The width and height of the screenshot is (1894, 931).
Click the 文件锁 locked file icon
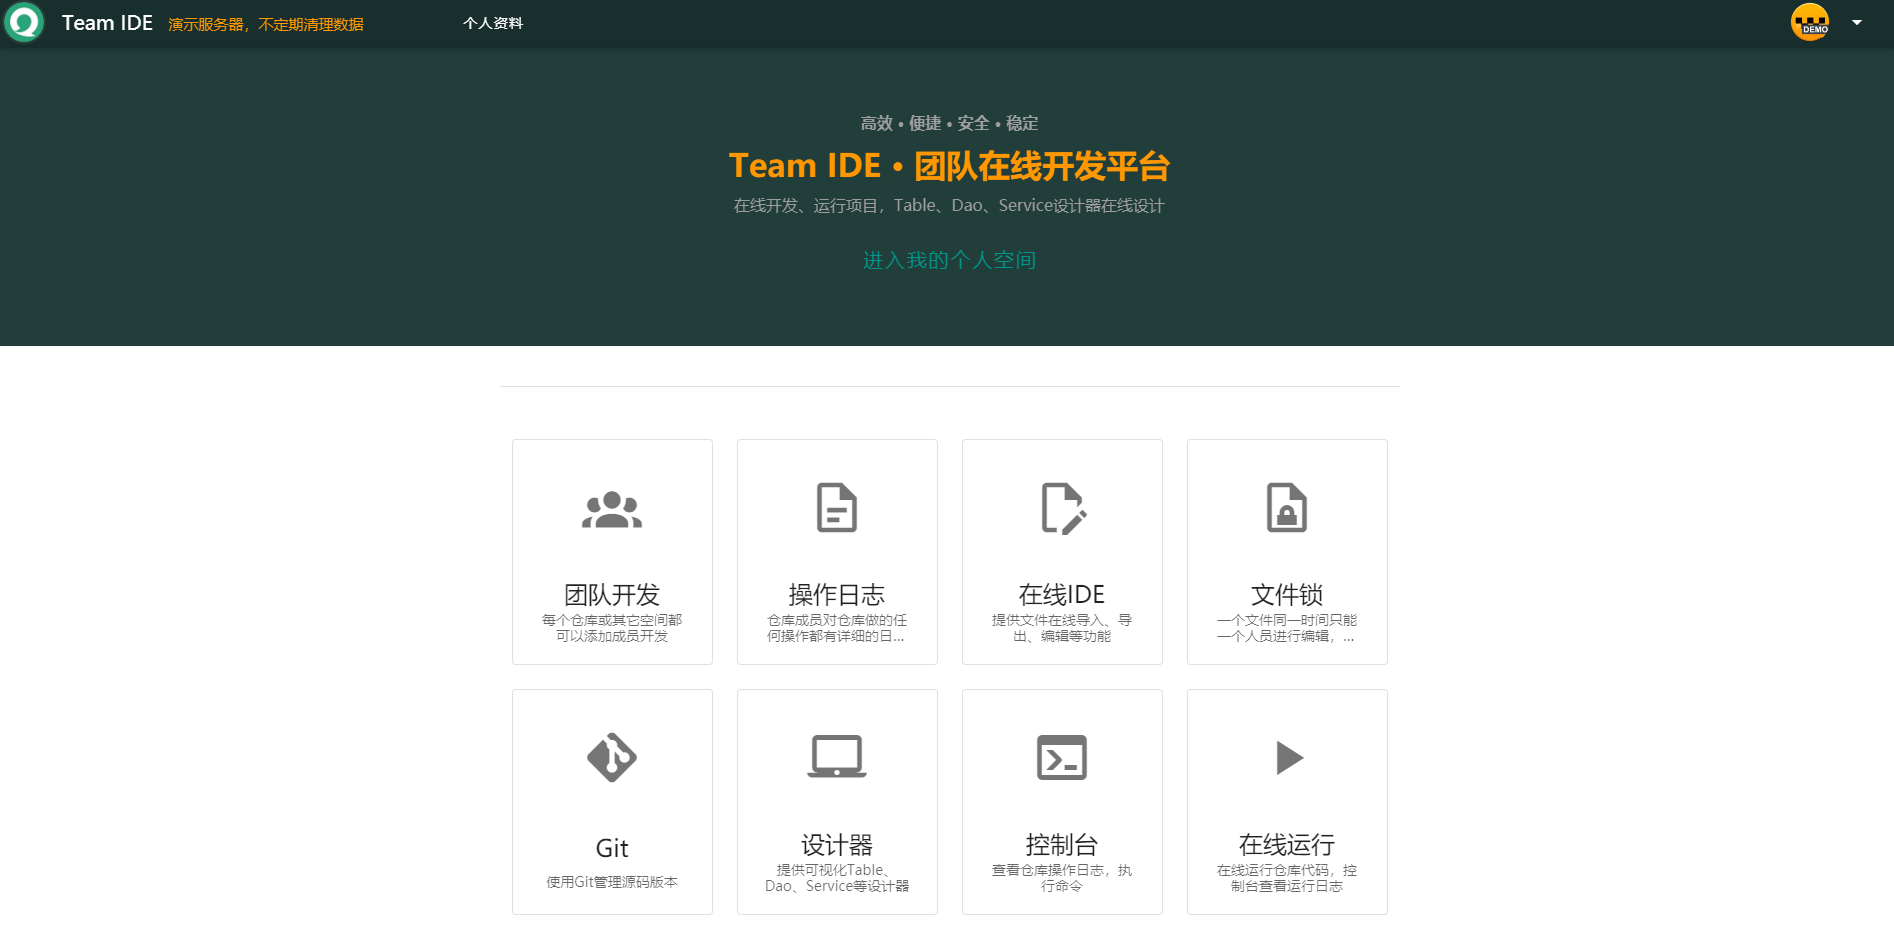1287,508
